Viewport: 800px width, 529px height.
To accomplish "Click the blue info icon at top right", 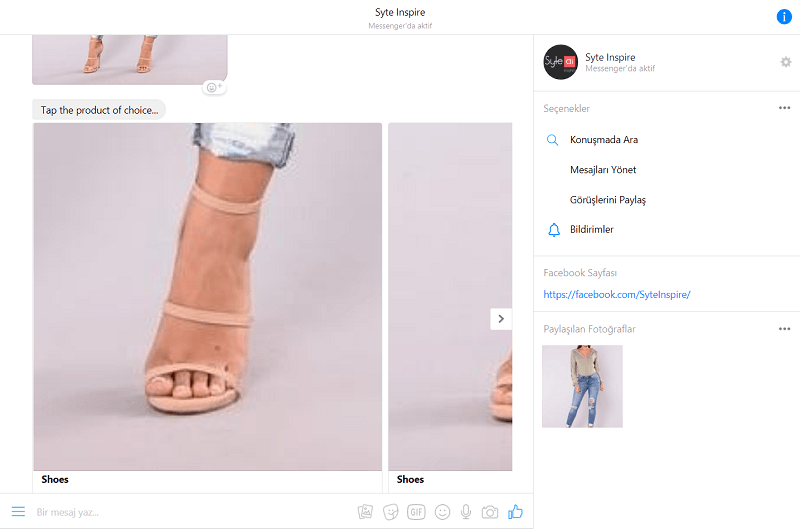I will click(x=785, y=16).
